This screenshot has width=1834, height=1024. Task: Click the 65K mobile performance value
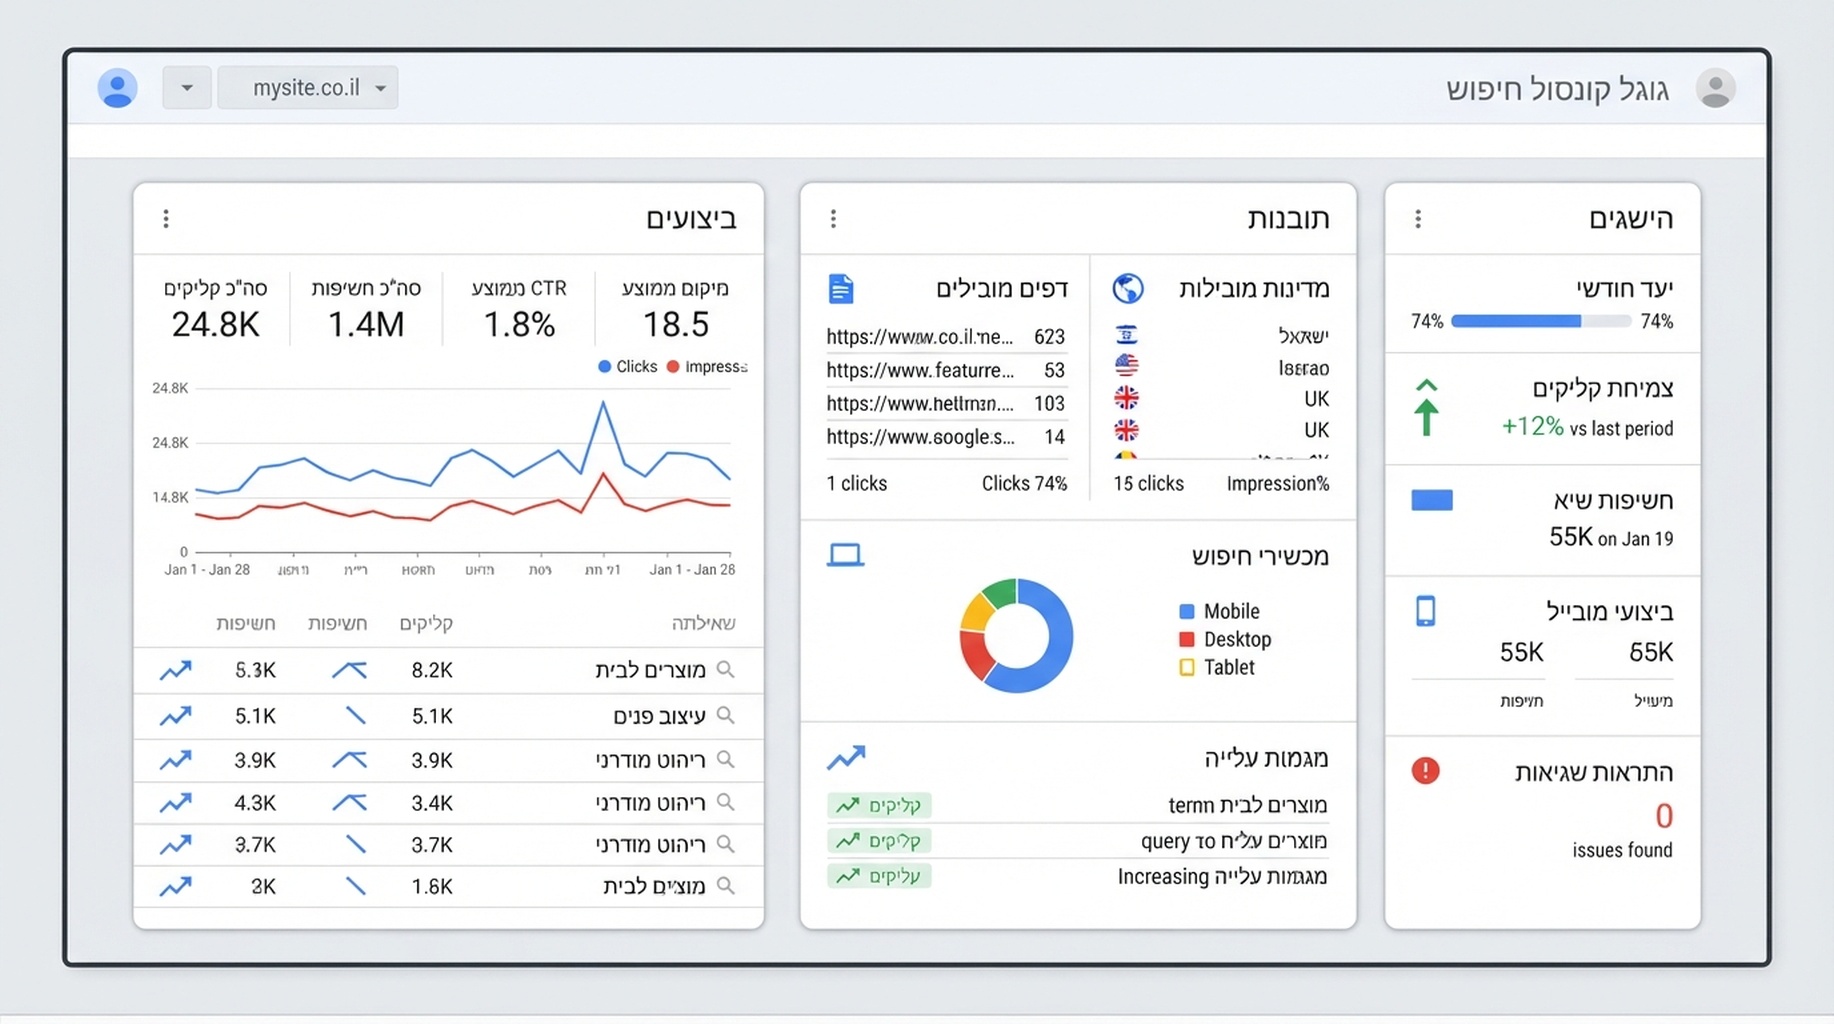tap(1650, 653)
